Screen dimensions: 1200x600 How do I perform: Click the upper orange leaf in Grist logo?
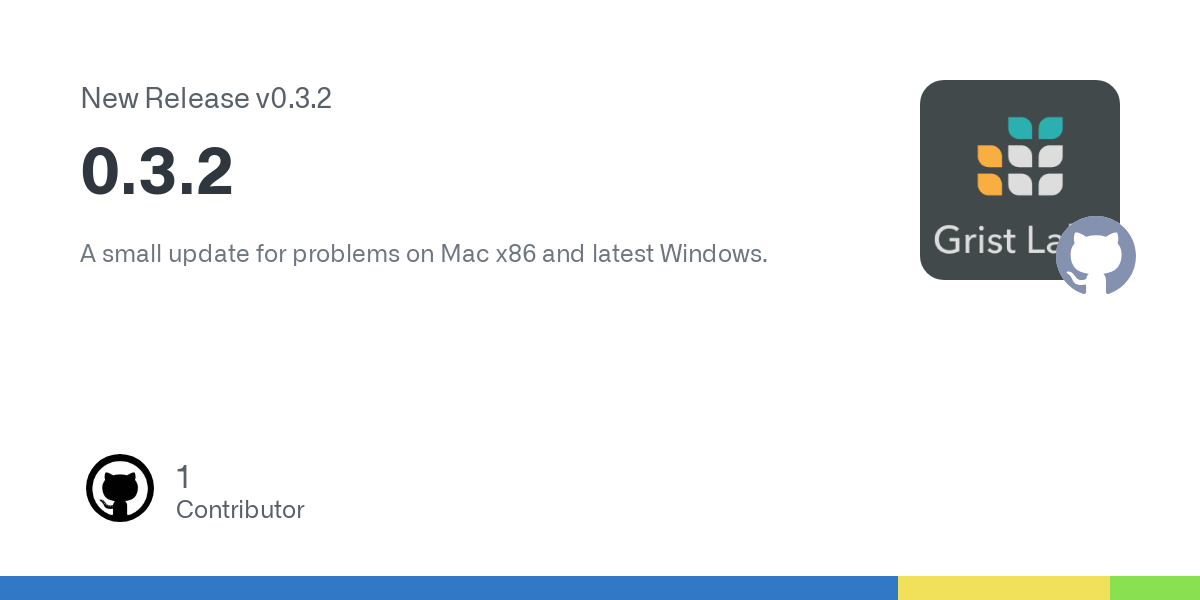pos(989,156)
